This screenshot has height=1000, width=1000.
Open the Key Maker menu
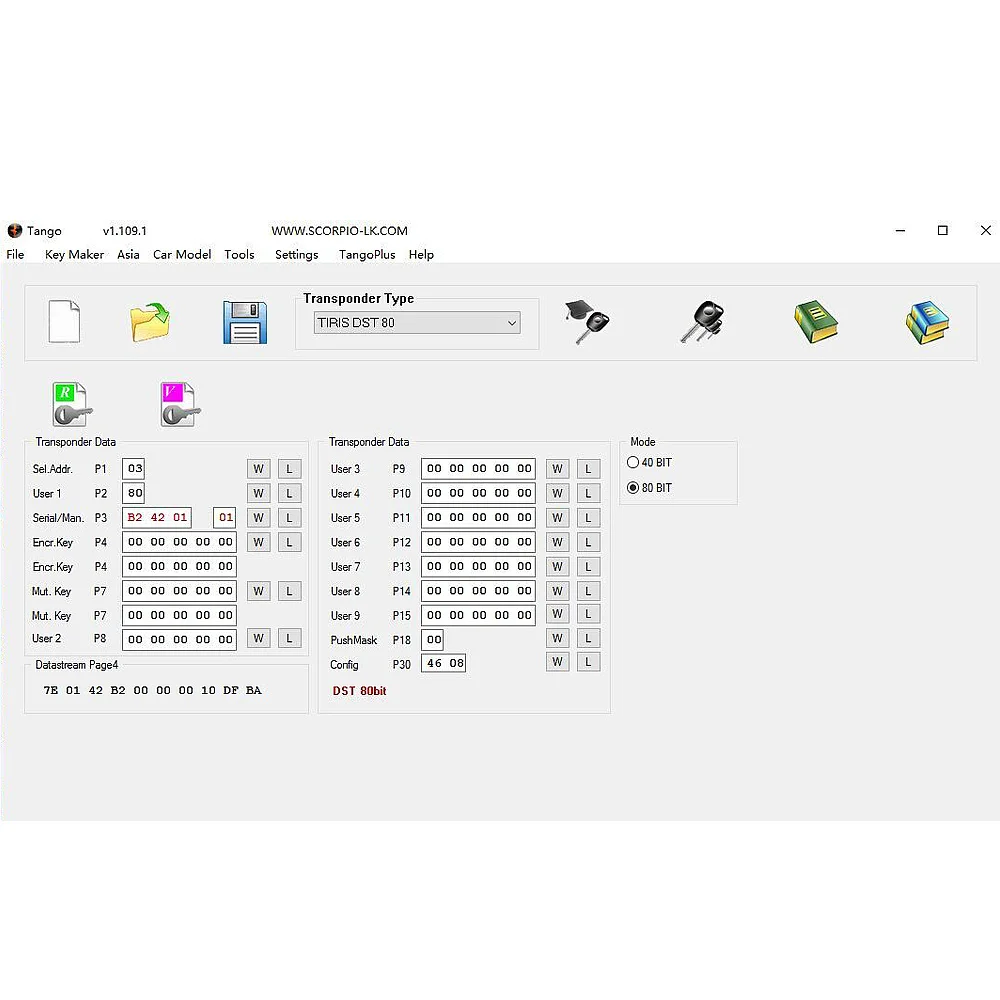tap(74, 254)
